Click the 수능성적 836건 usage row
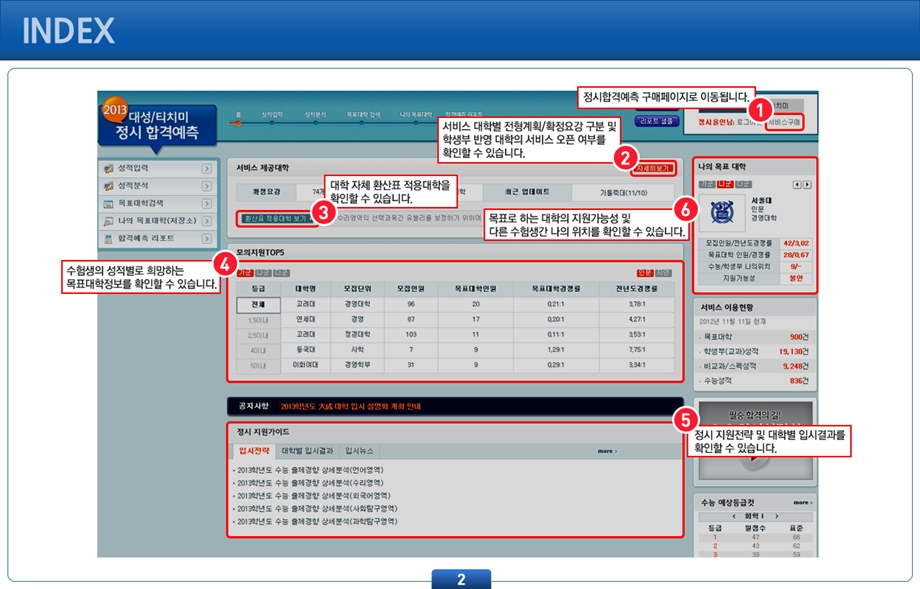 click(x=755, y=381)
